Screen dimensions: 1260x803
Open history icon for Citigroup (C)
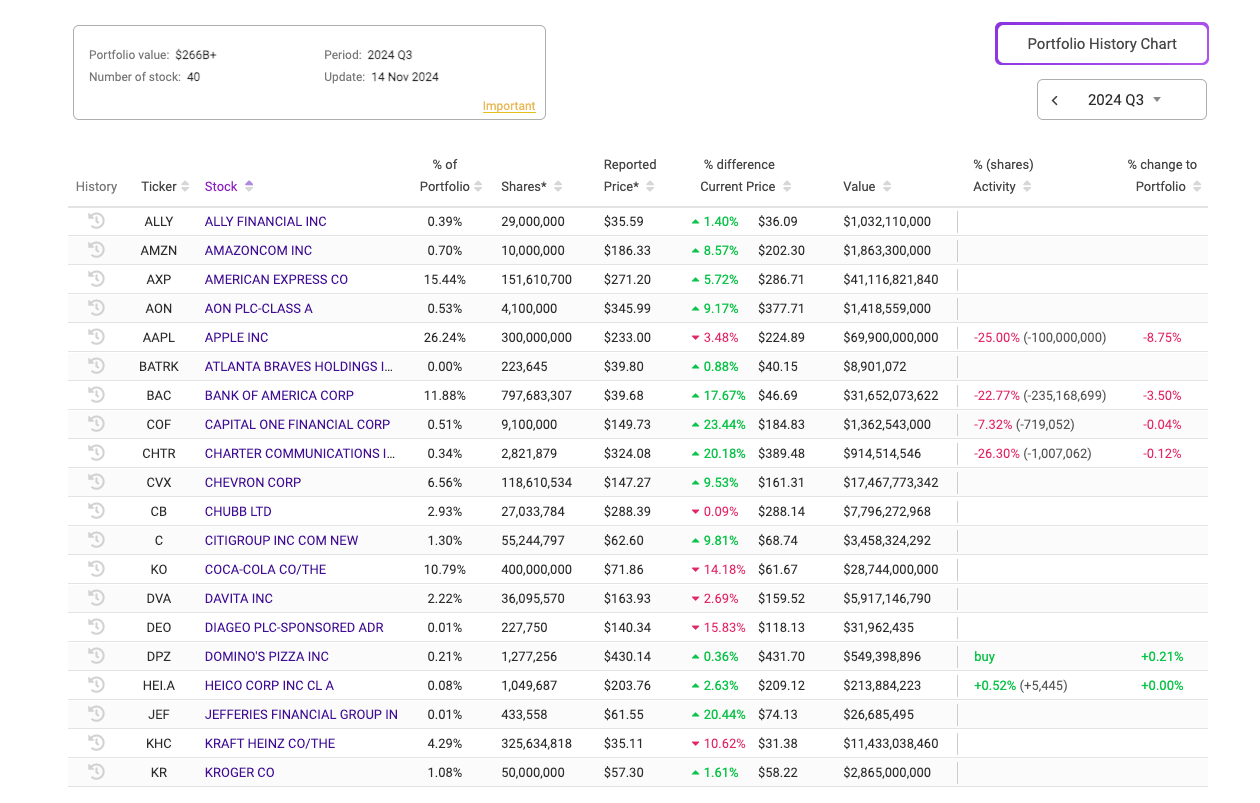(96, 540)
